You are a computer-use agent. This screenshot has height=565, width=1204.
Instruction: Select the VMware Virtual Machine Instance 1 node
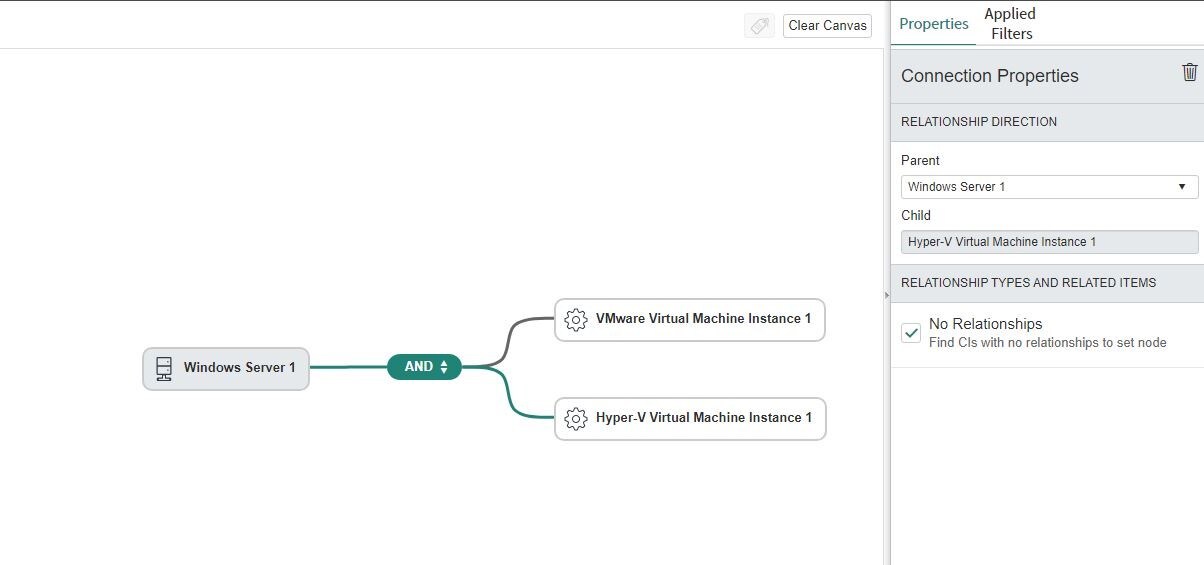pyautogui.click(x=690, y=319)
